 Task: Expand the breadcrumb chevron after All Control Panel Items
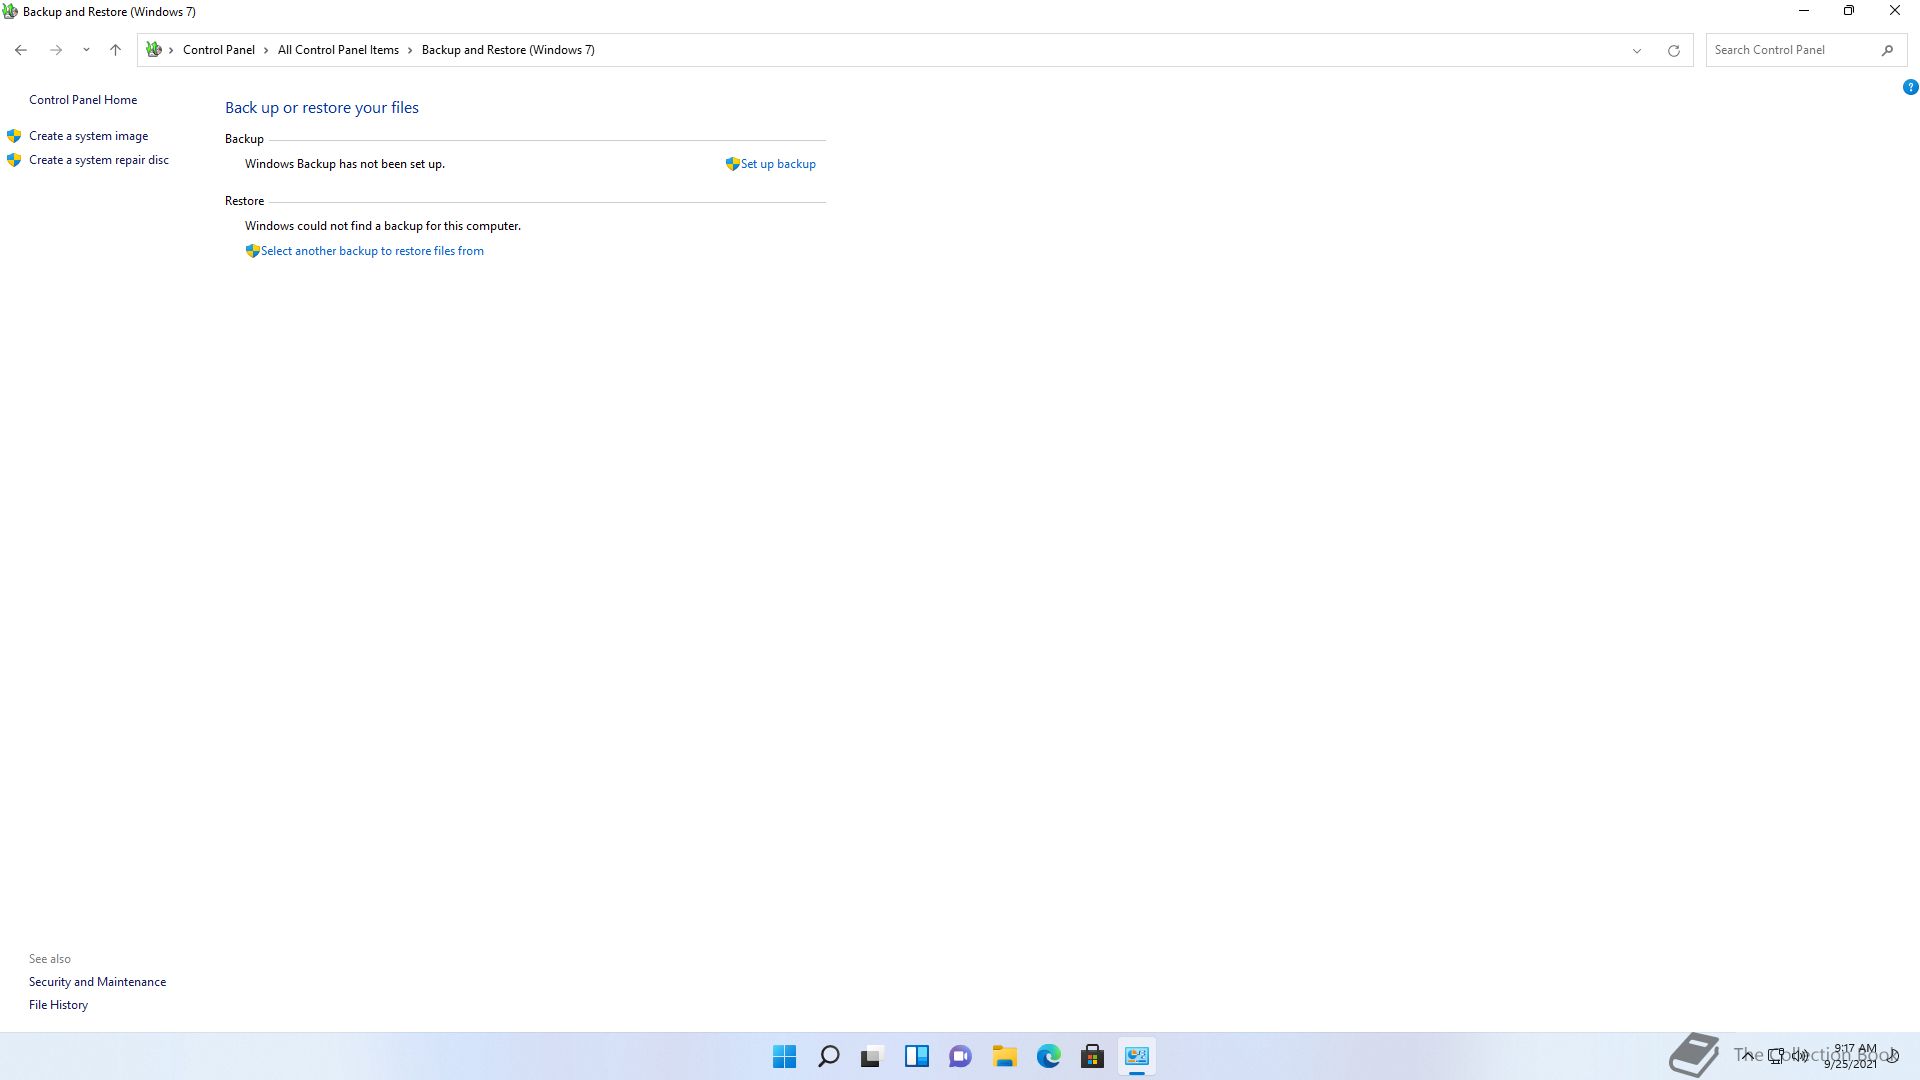click(x=410, y=50)
